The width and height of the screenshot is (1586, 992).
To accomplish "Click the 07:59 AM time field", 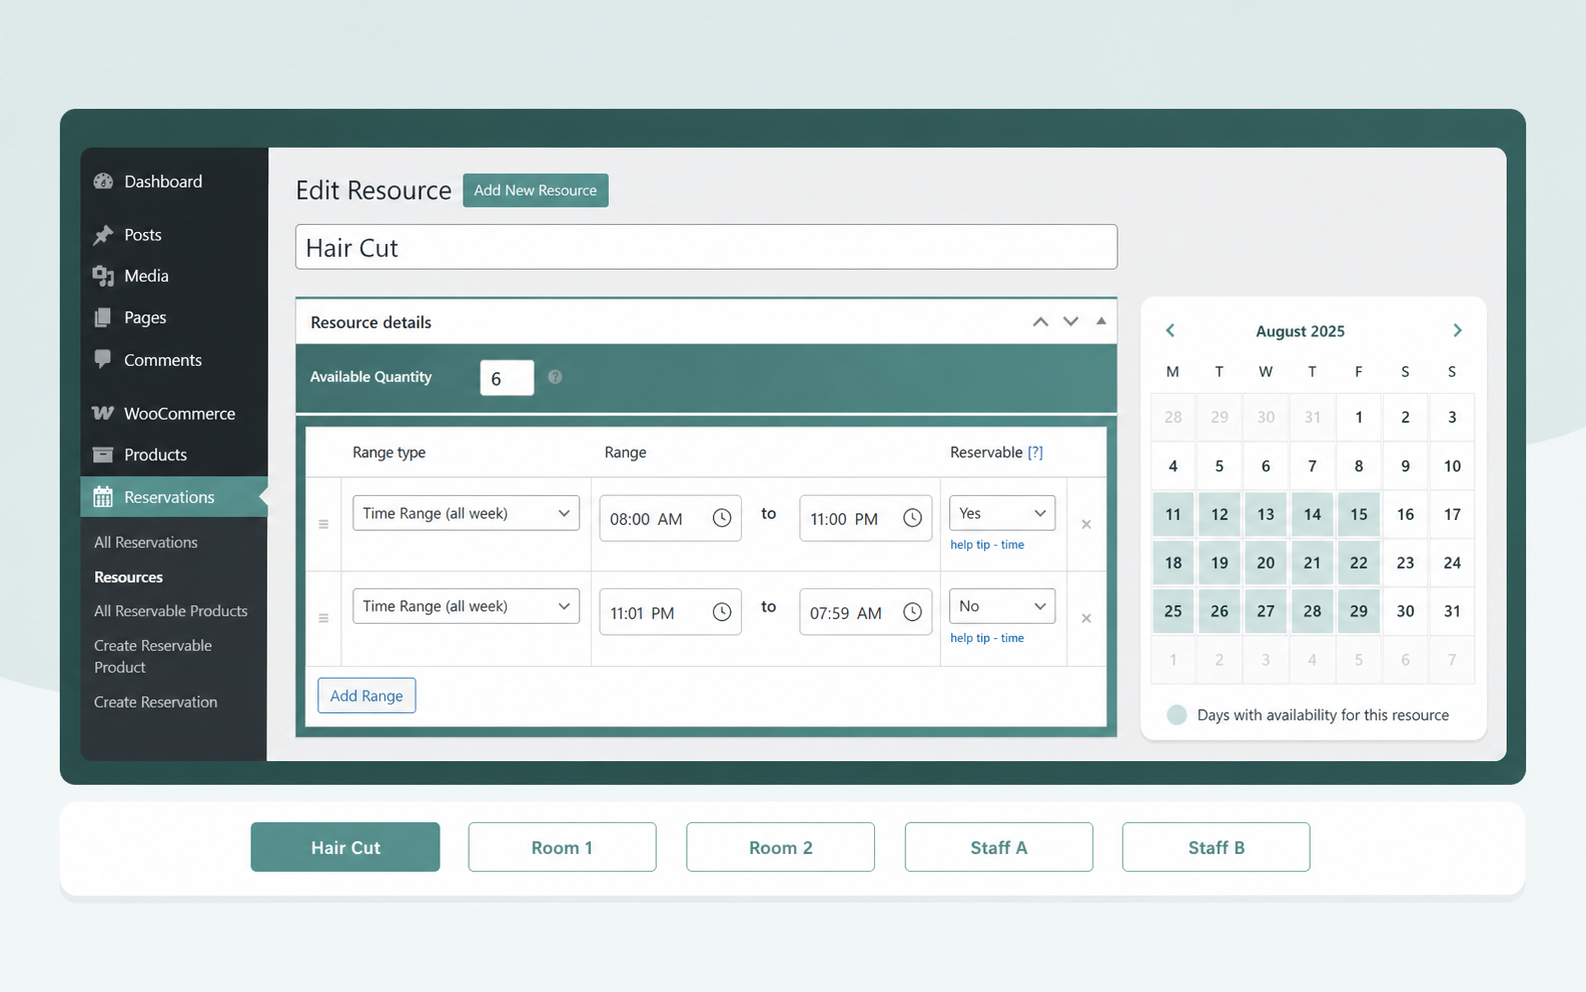I will click(866, 612).
